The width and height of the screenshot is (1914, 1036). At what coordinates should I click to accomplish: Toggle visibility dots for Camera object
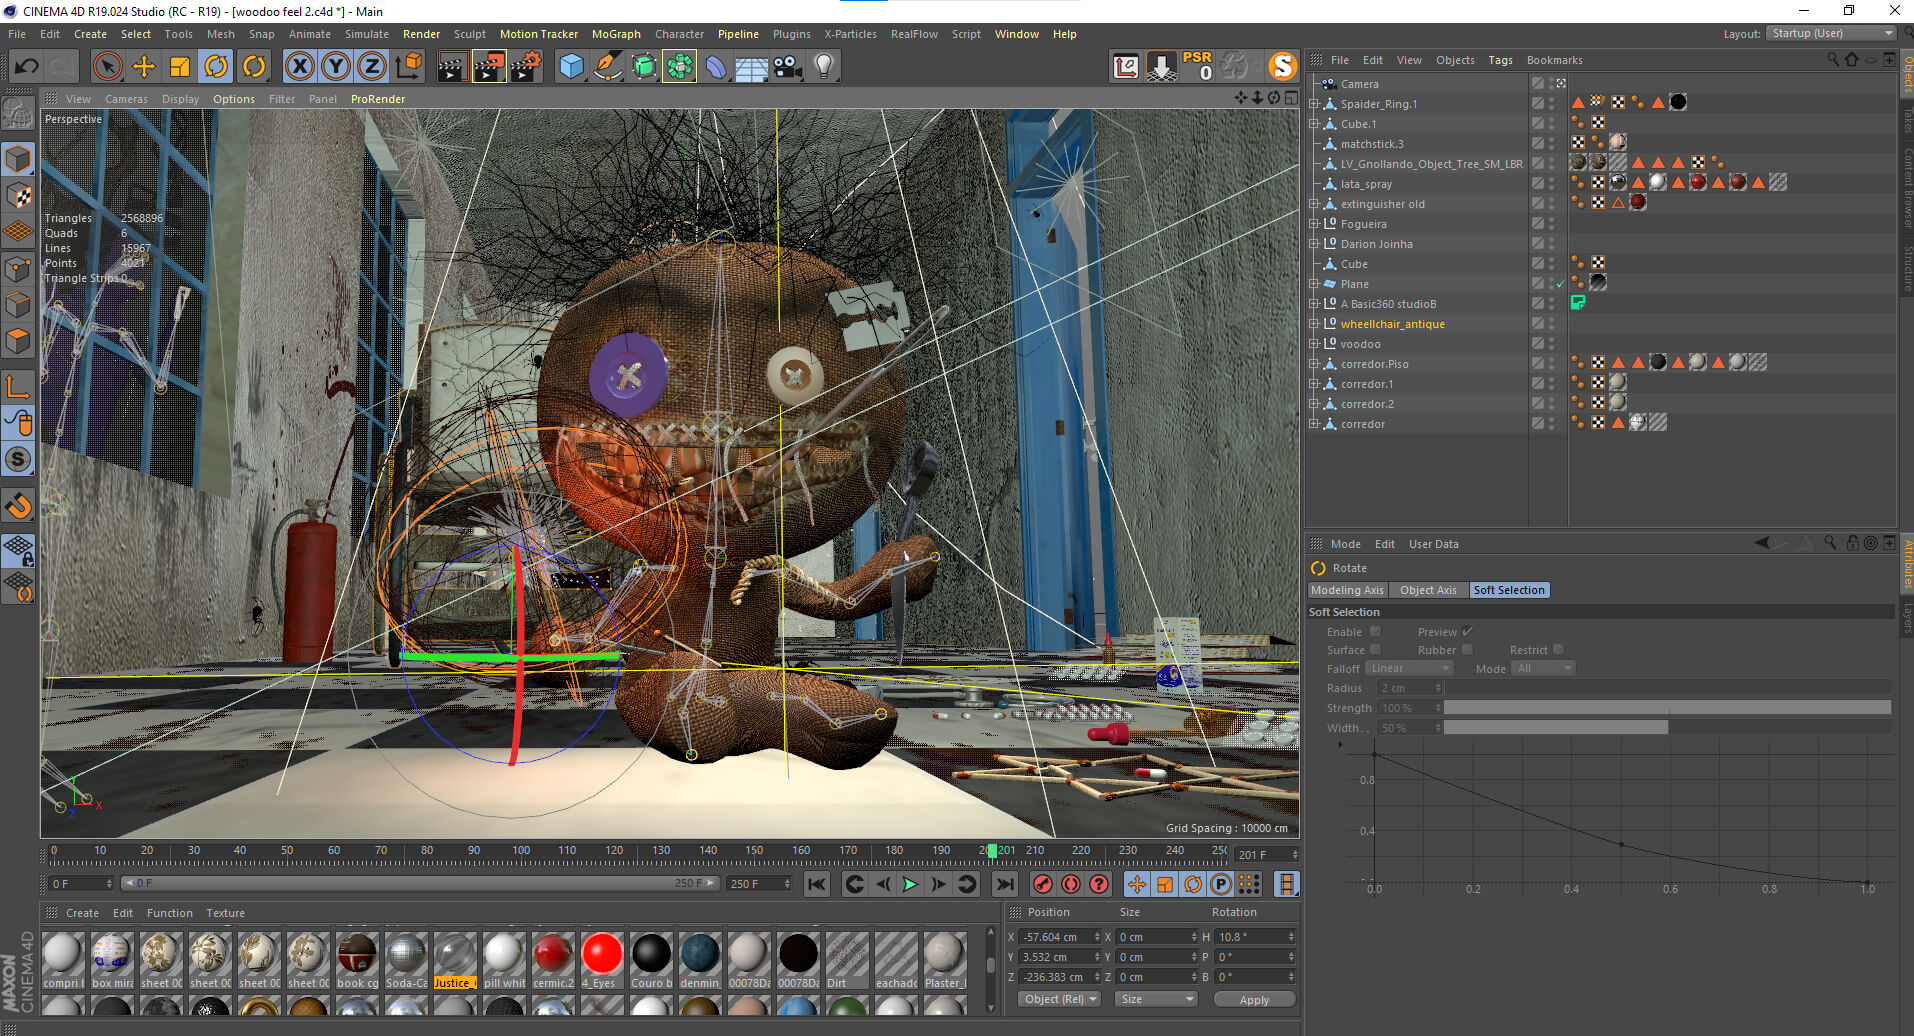tap(1552, 84)
